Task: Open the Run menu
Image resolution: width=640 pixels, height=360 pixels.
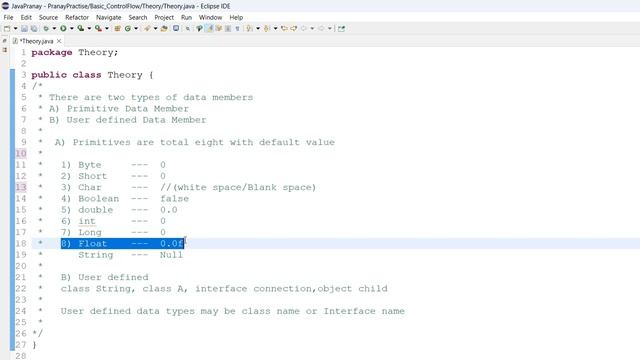Action: click(186, 18)
